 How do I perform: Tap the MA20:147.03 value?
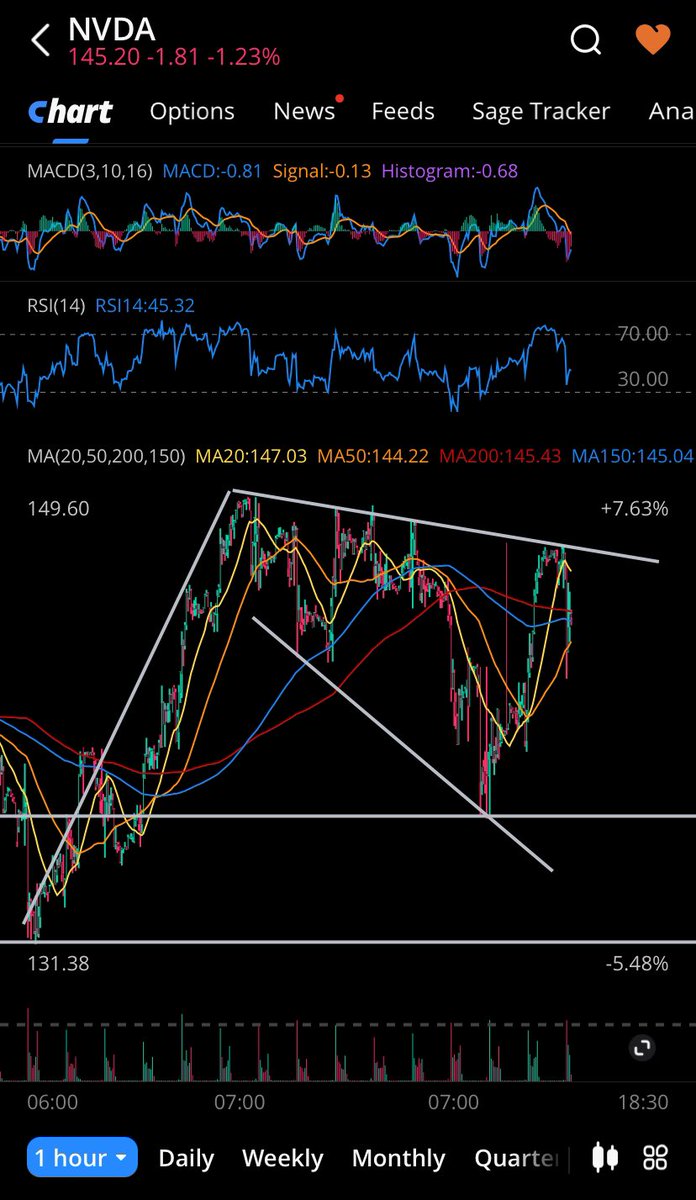tap(251, 456)
